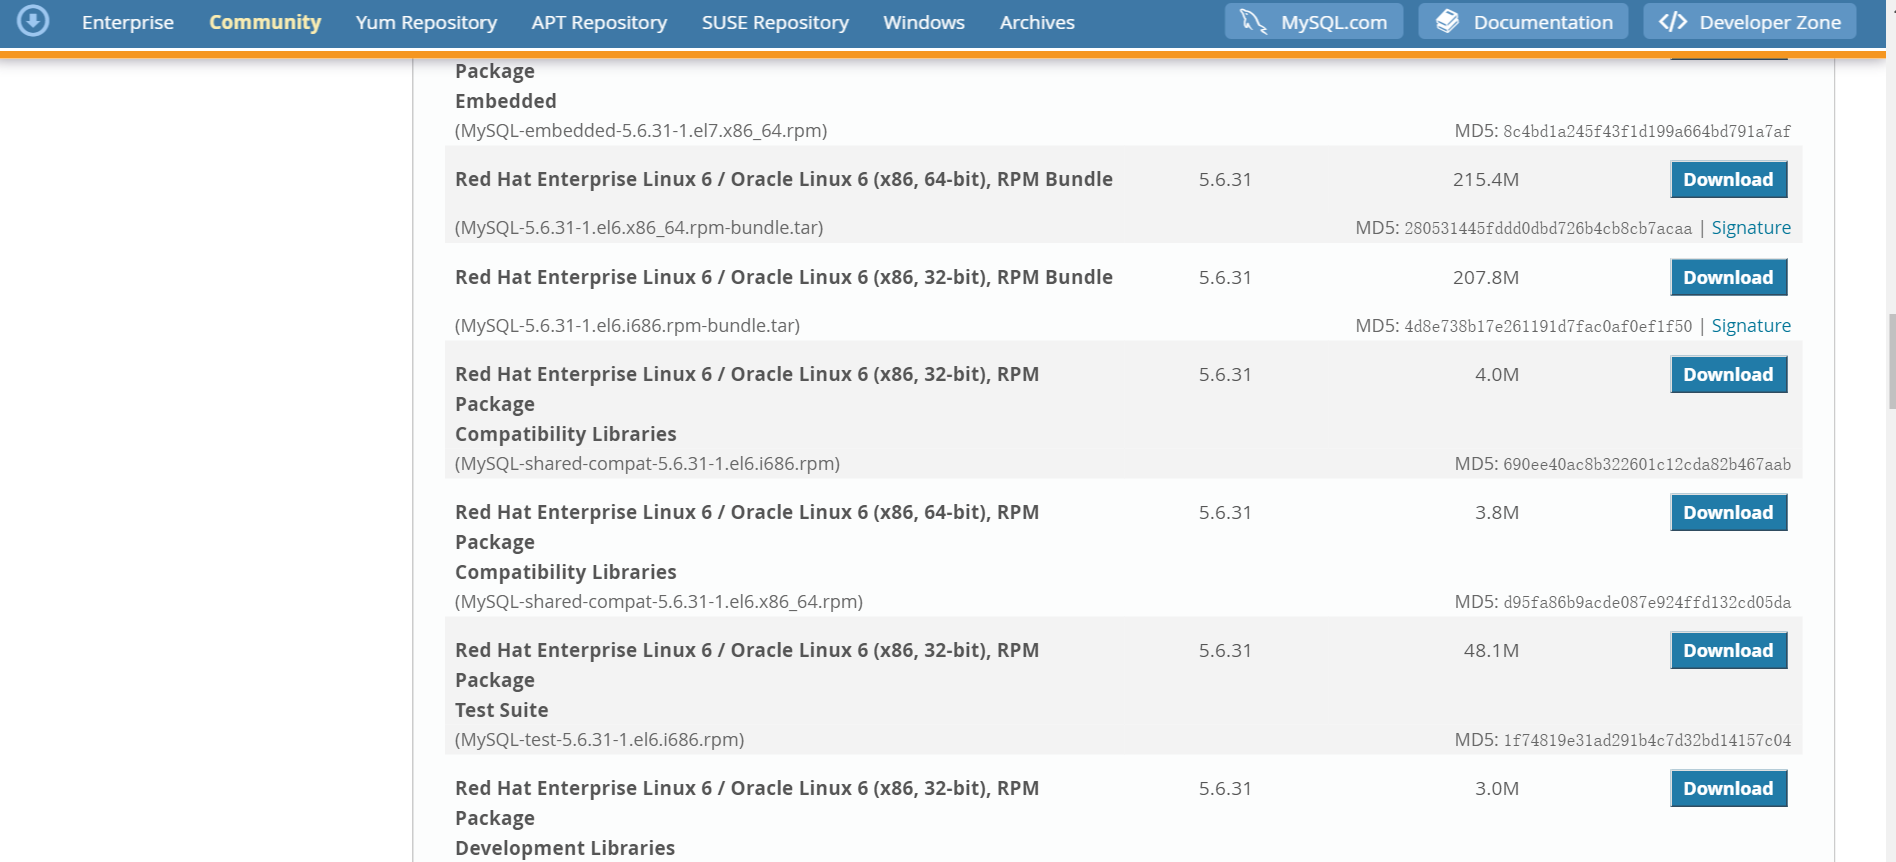Open the MySQL.com link button
The height and width of the screenshot is (862, 1896).
coord(1314,21)
